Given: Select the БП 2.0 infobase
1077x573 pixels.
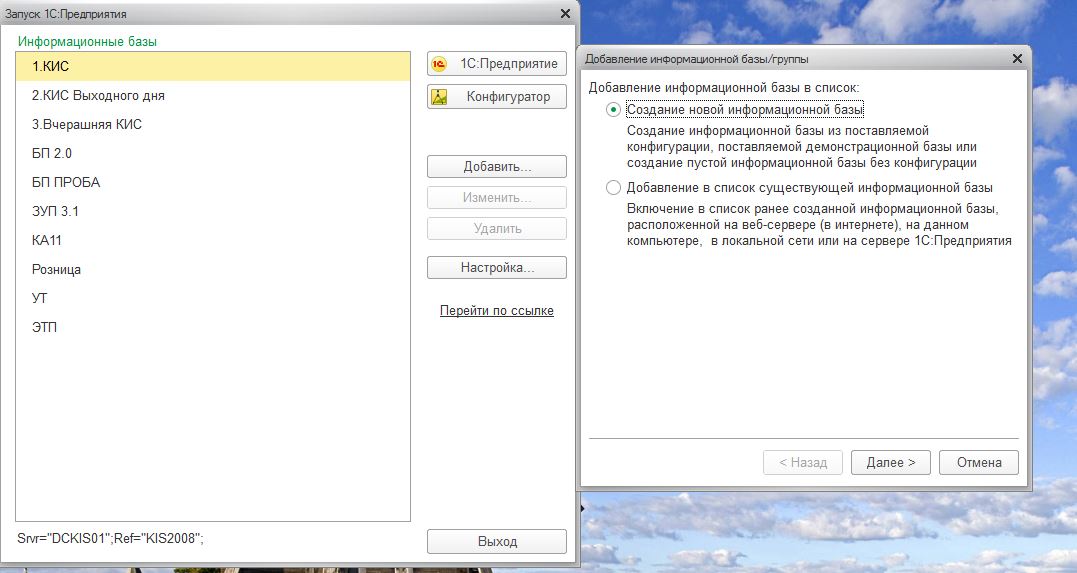Looking at the screenshot, I should pos(213,153).
